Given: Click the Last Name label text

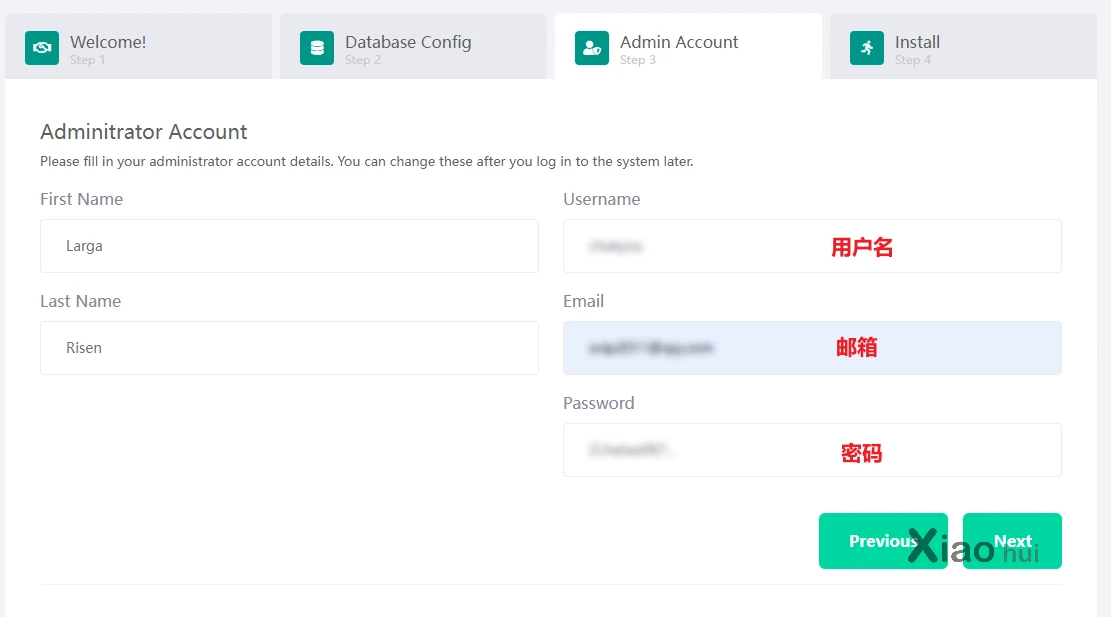Looking at the screenshot, I should pos(80,301).
